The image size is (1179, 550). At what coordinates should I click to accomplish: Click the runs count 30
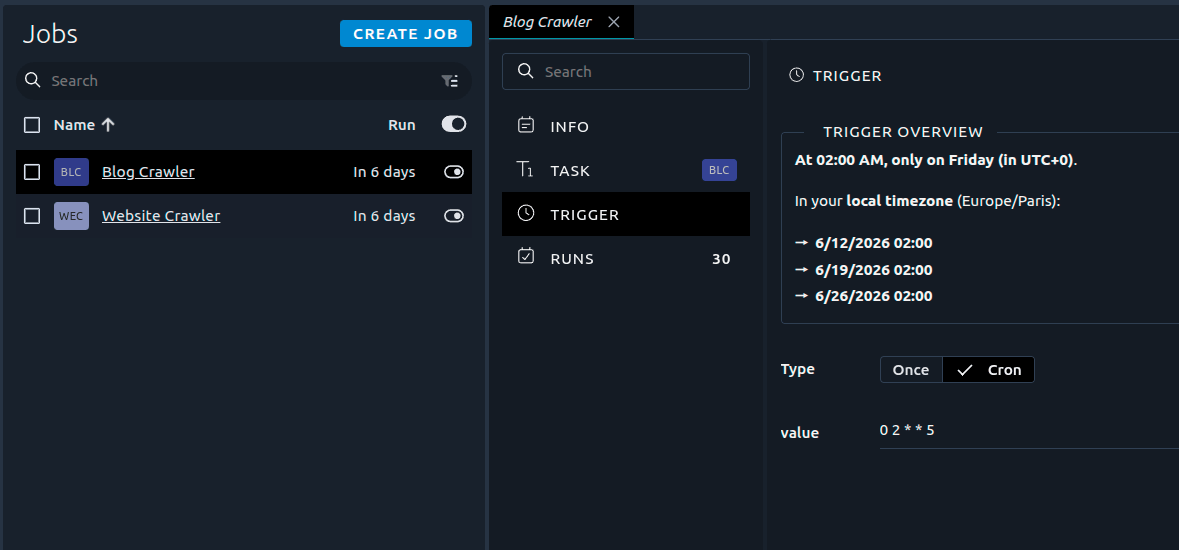pos(721,259)
